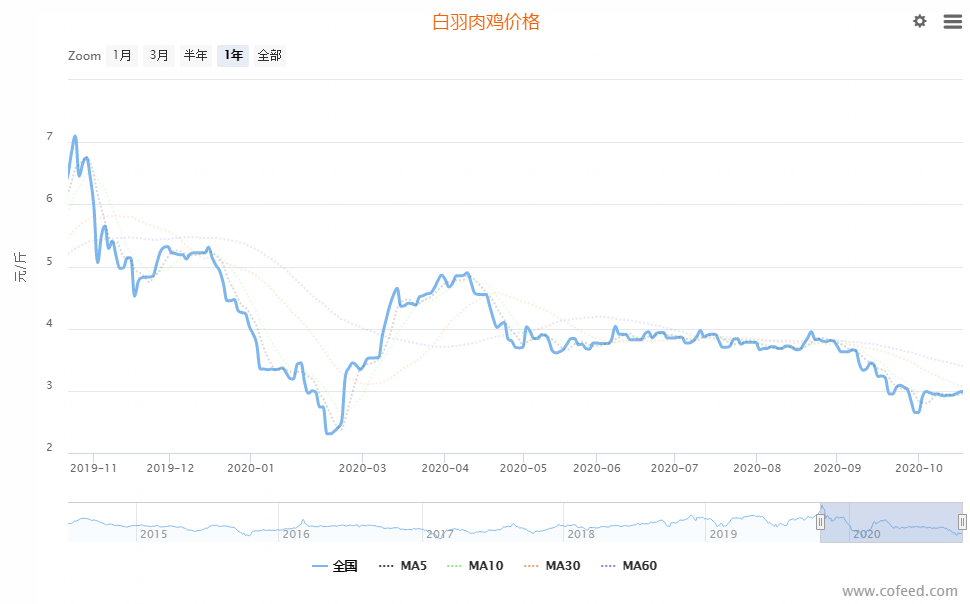
Task: Select the 1月 zoom range
Action: point(122,56)
